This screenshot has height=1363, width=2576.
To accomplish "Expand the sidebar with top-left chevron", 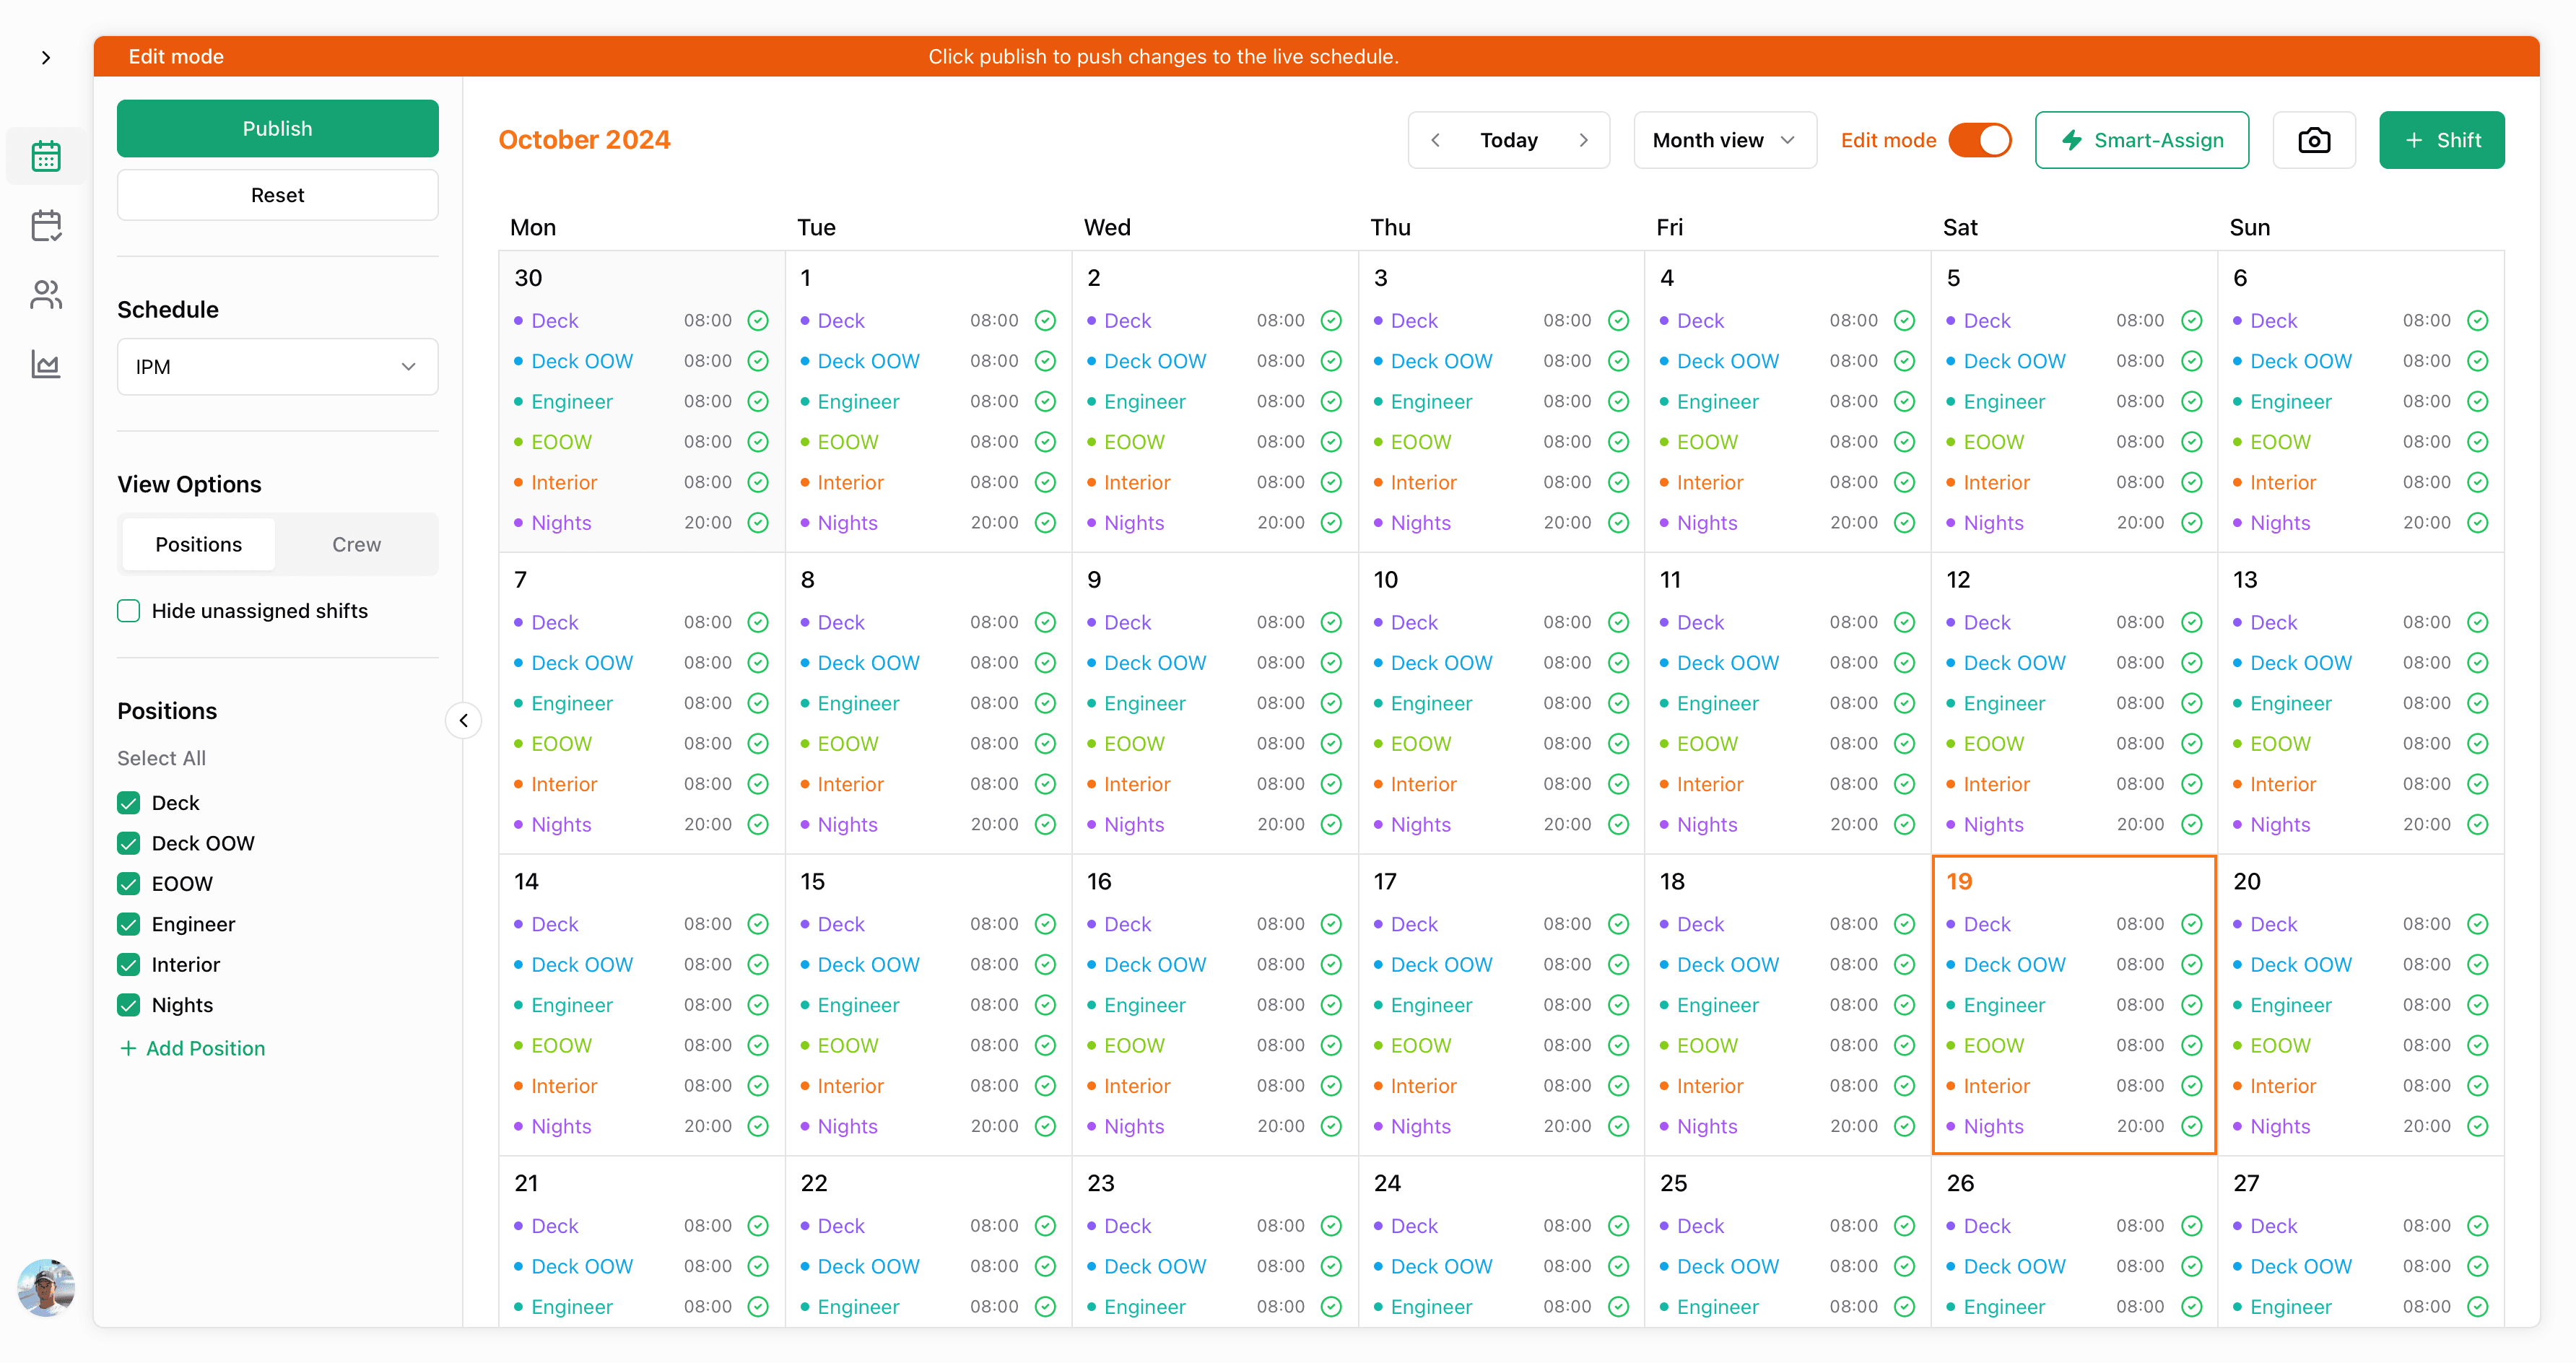I will pyautogui.click(x=46, y=58).
